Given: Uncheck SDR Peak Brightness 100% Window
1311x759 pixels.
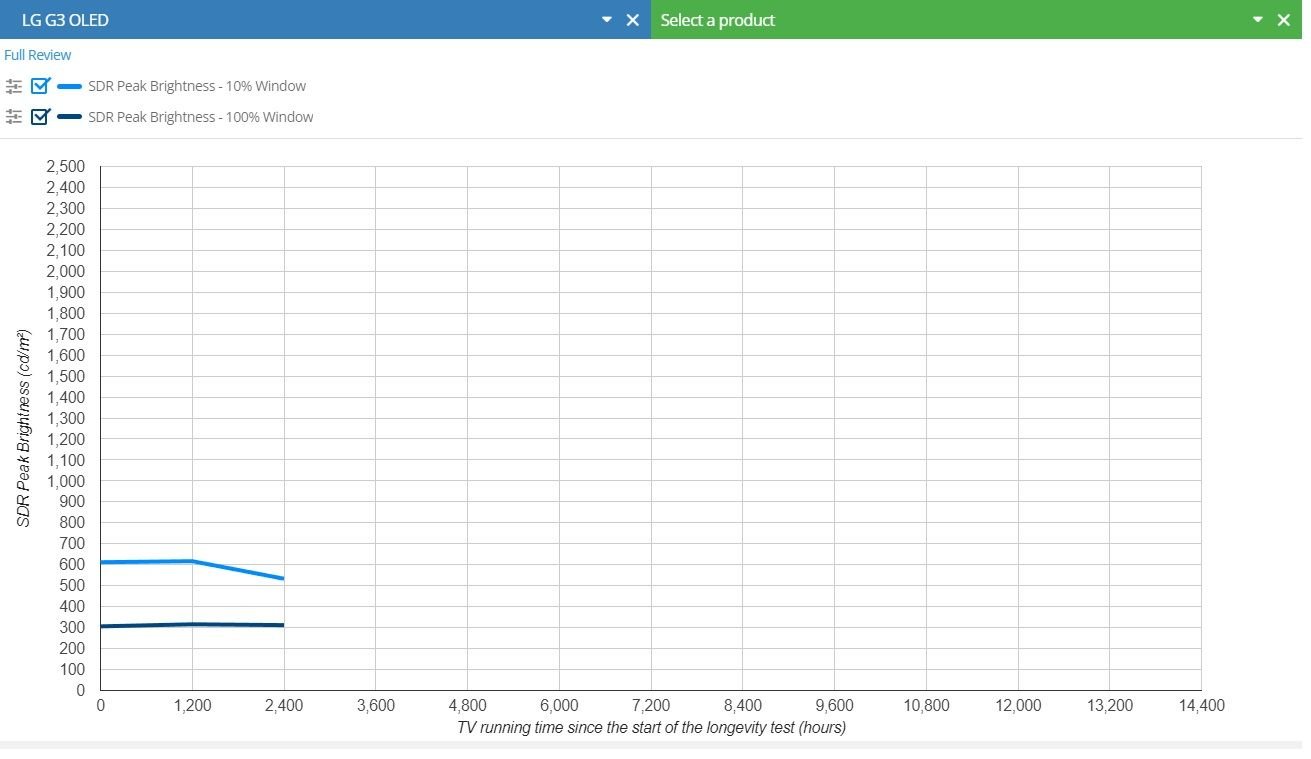Looking at the screenshot, I should click(41, 117).
